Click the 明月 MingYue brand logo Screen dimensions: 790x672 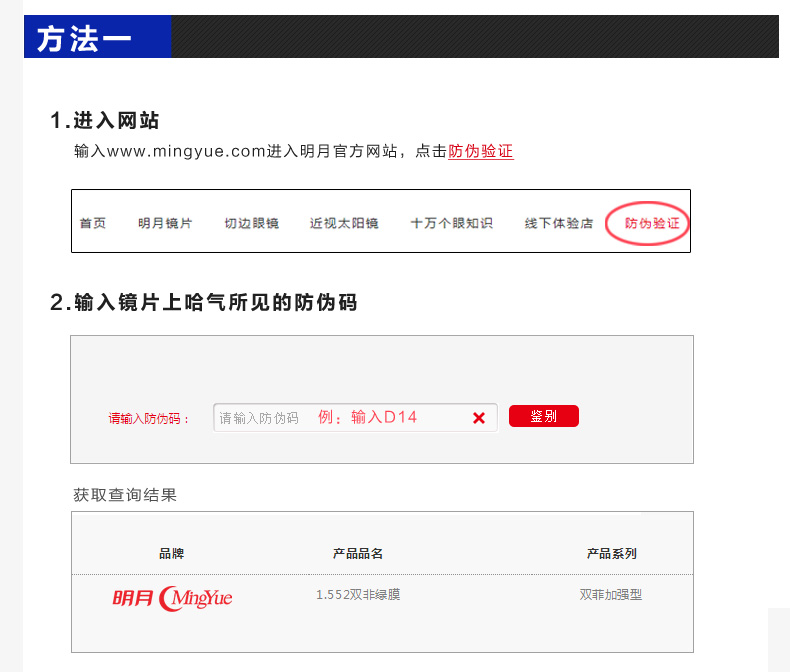pos(172,598)
